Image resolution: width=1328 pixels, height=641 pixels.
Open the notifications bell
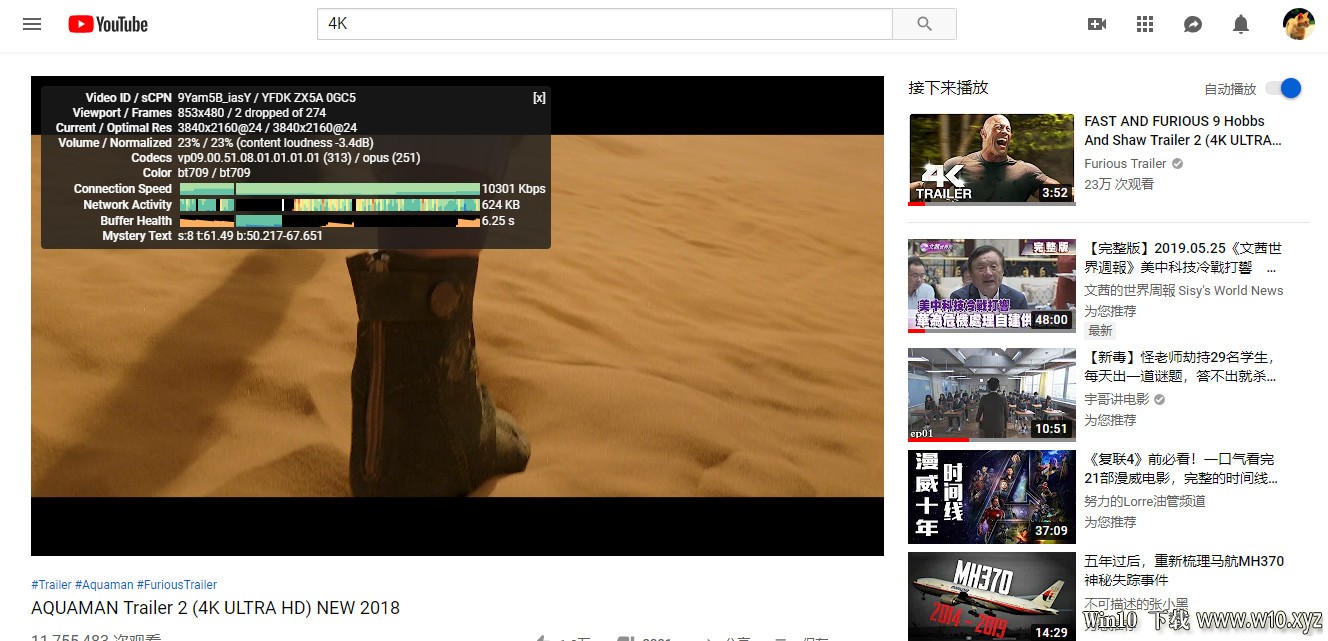tap(1241, 24)
